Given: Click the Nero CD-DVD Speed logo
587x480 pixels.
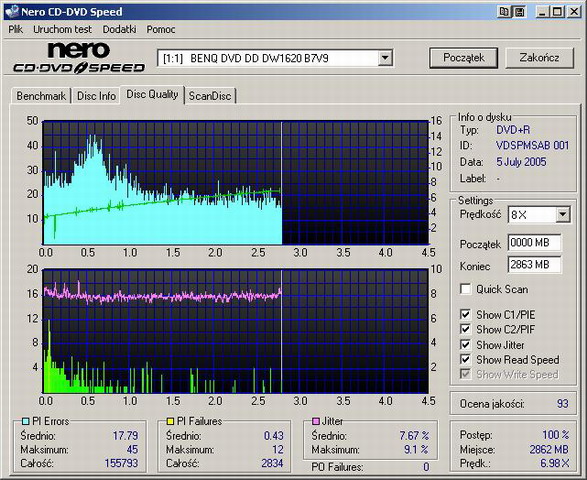Looking at the screenshot, I should point(79,57).
